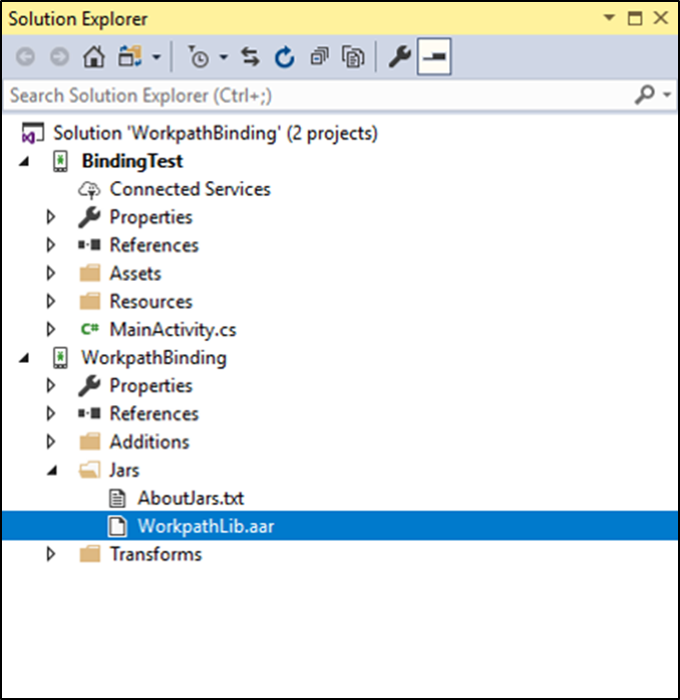
Task: Click WorkpathBinding References icon
Action: 89,414
